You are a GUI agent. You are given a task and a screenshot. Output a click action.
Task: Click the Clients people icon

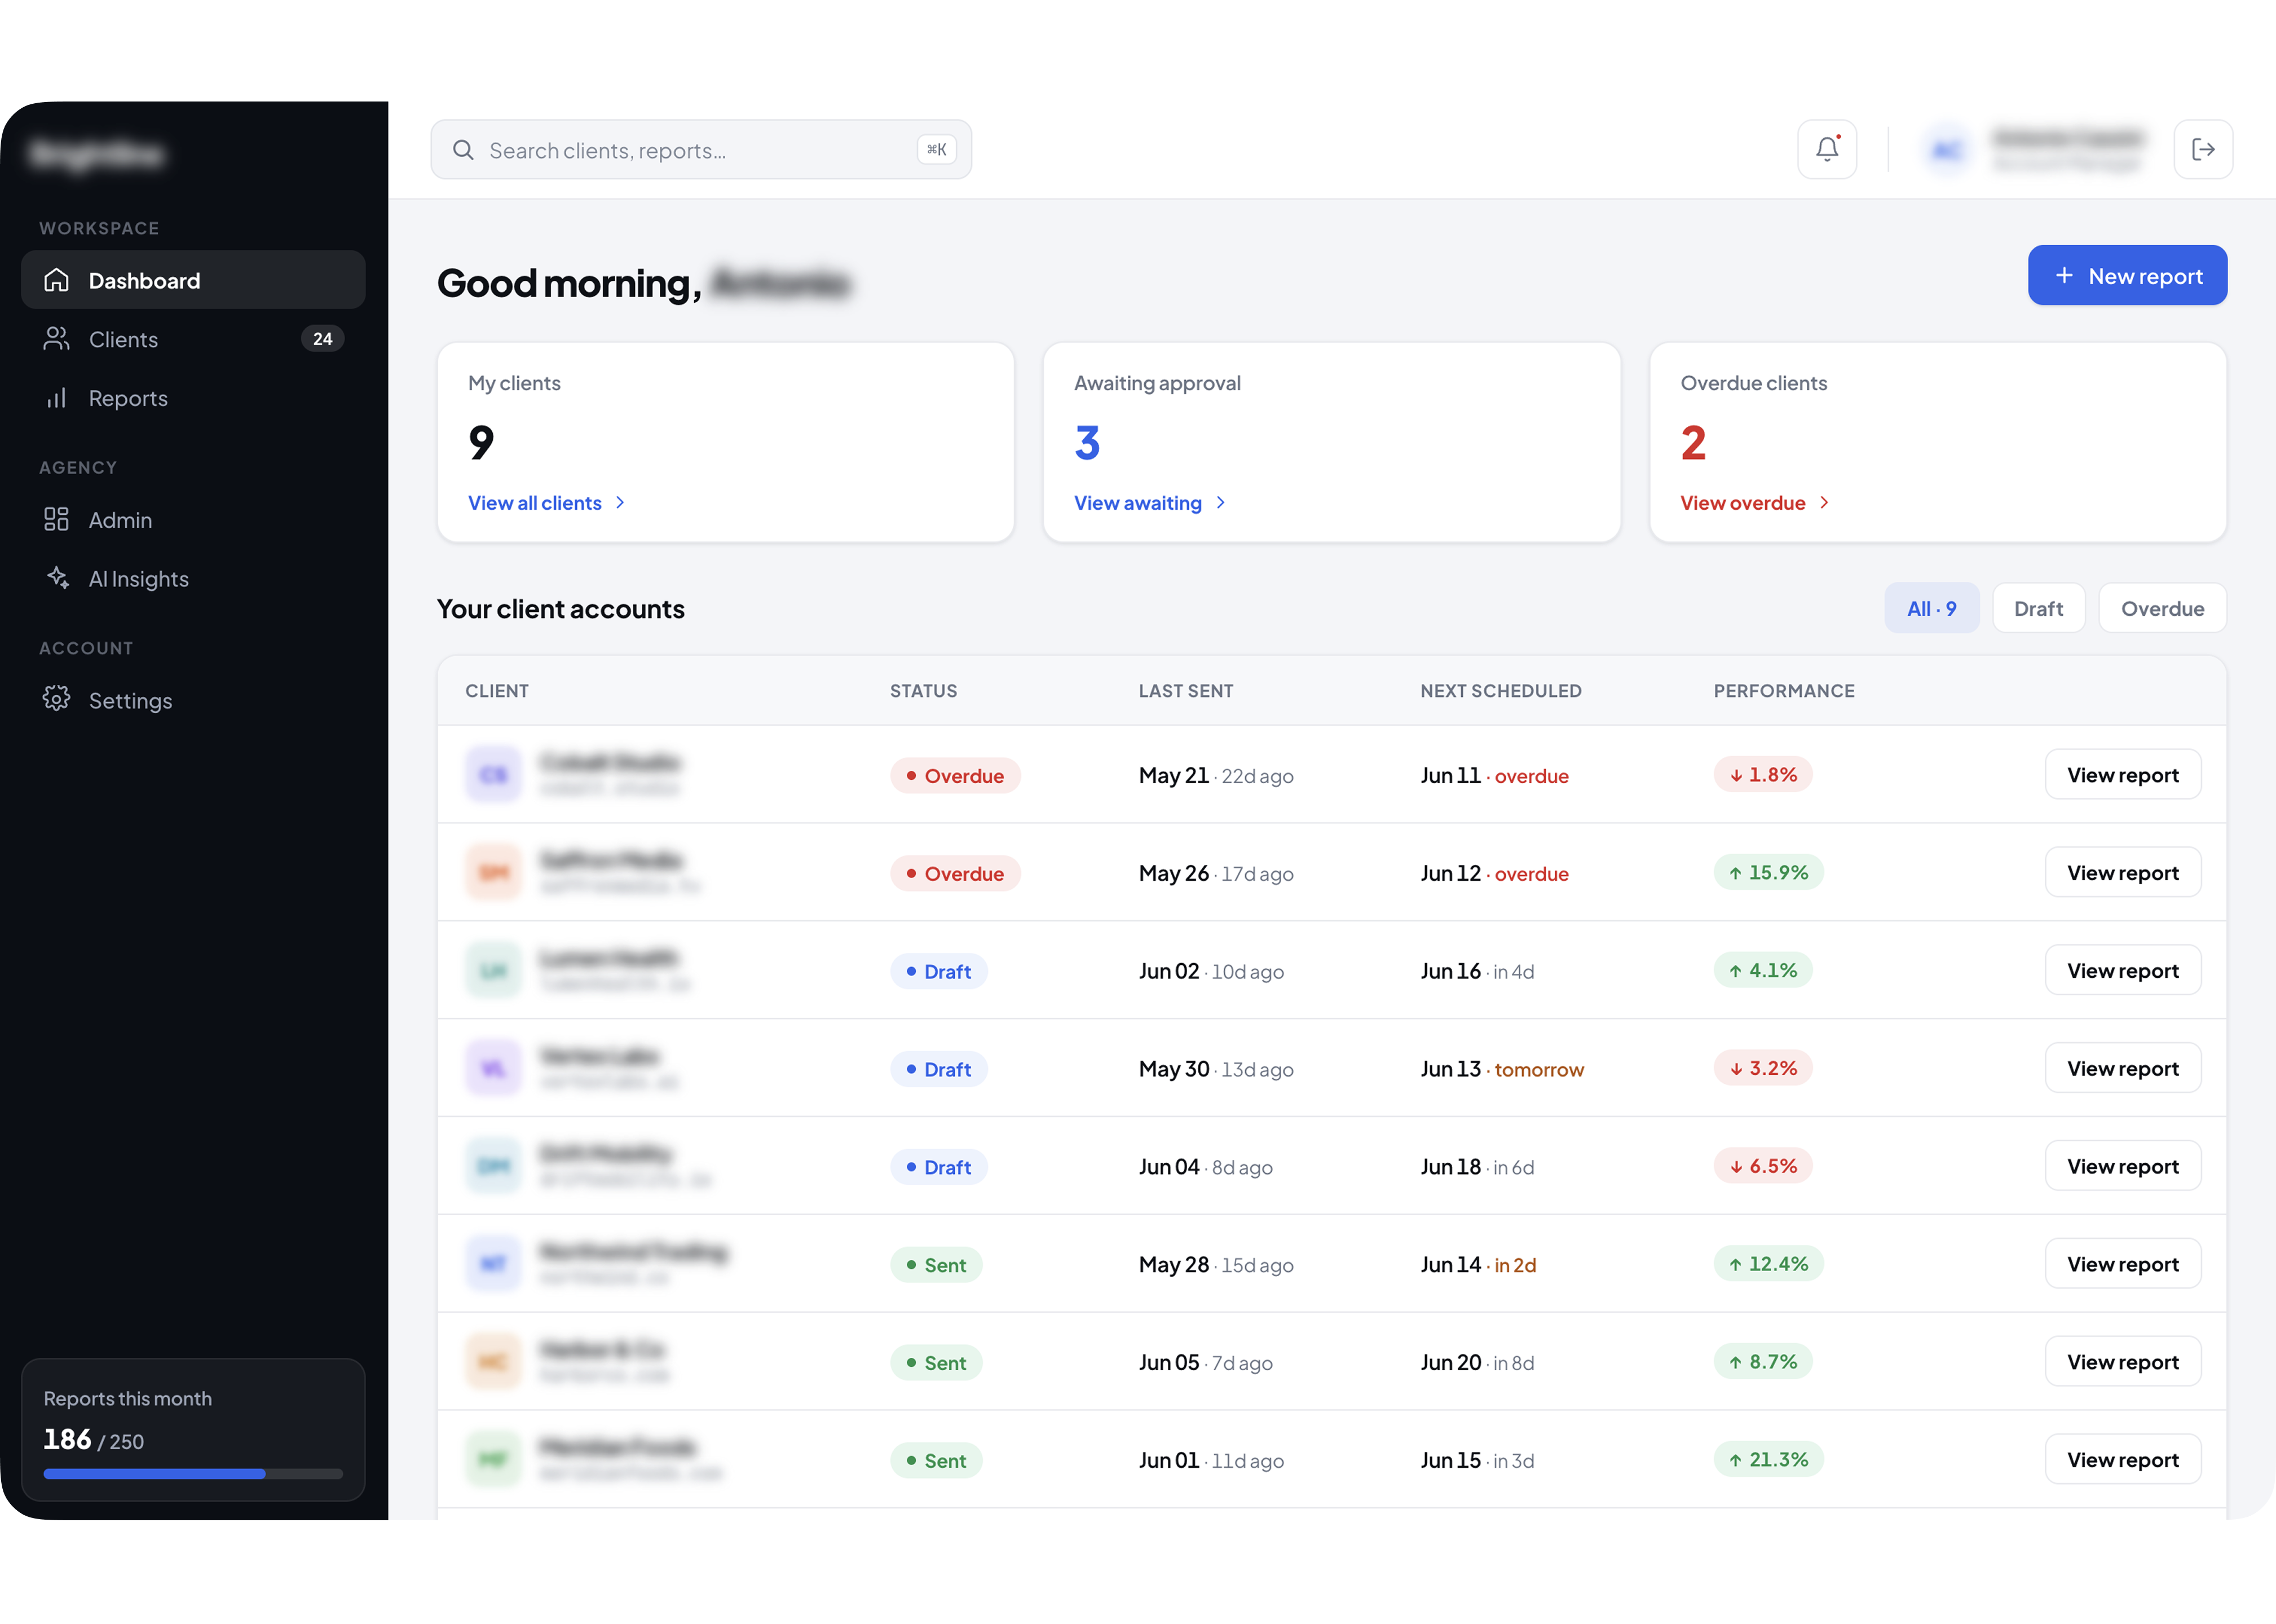pos(57,339)
